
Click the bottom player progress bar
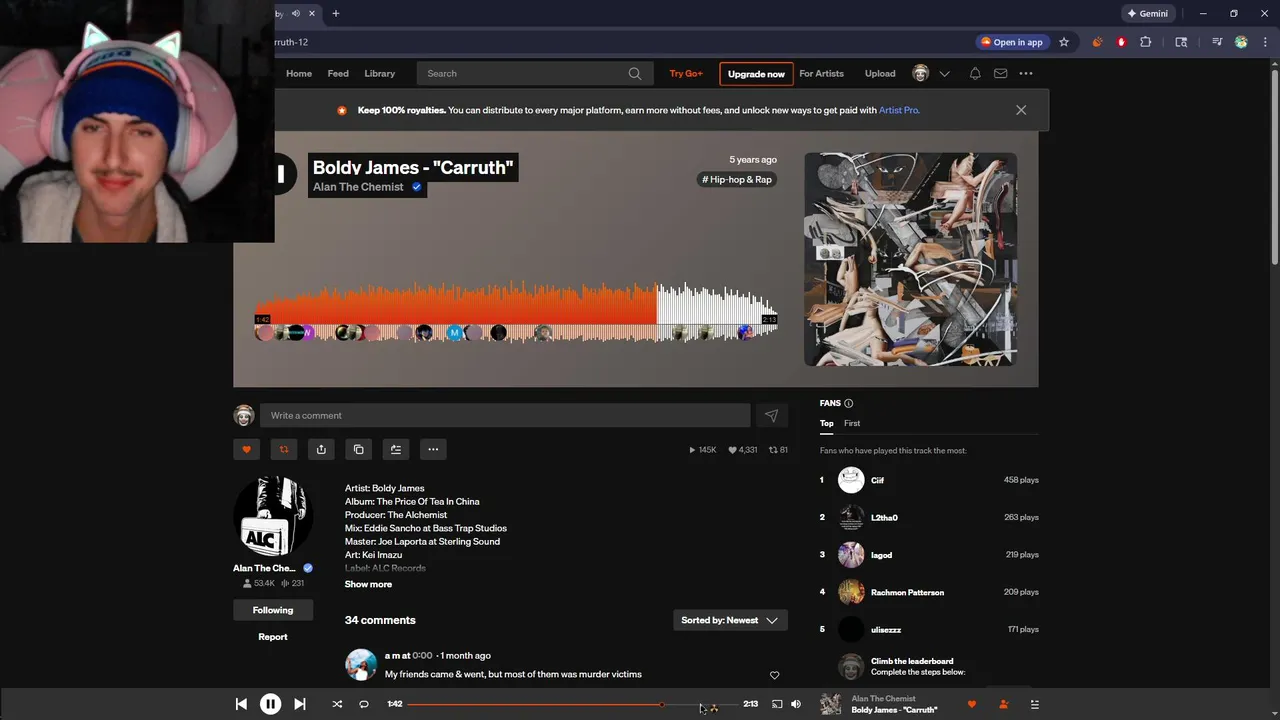pyautogui.click(x=572, y=704)
